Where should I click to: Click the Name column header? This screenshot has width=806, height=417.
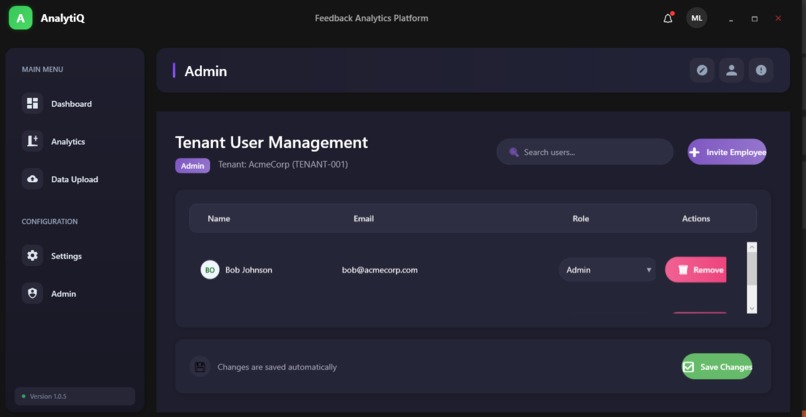219,219
